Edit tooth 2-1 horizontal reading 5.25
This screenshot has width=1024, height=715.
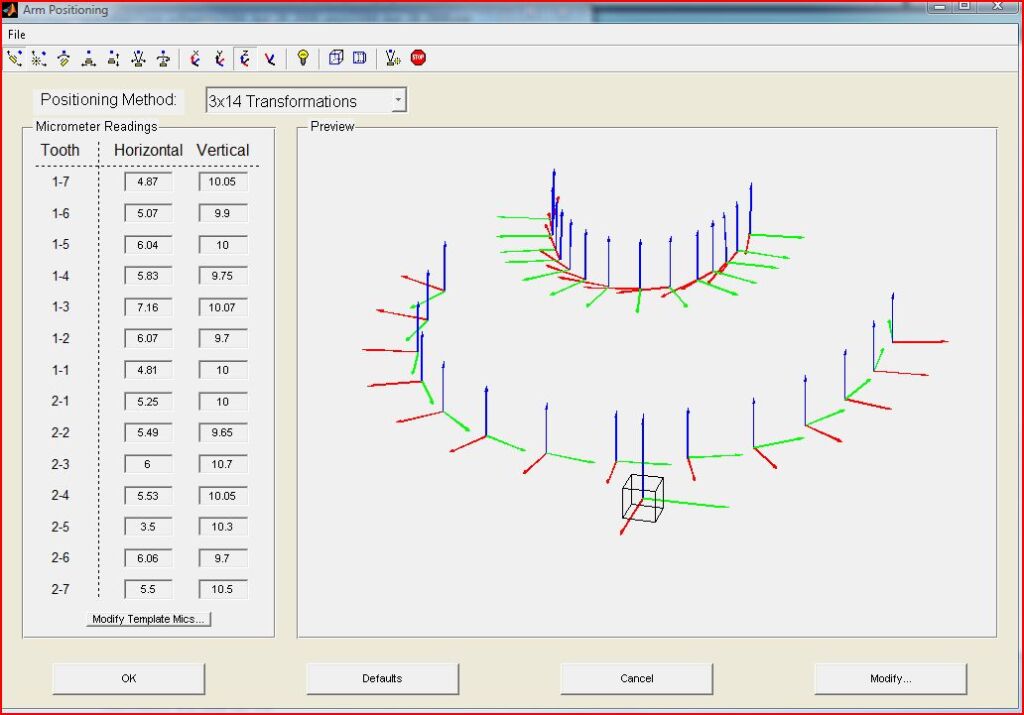(148, 402)
